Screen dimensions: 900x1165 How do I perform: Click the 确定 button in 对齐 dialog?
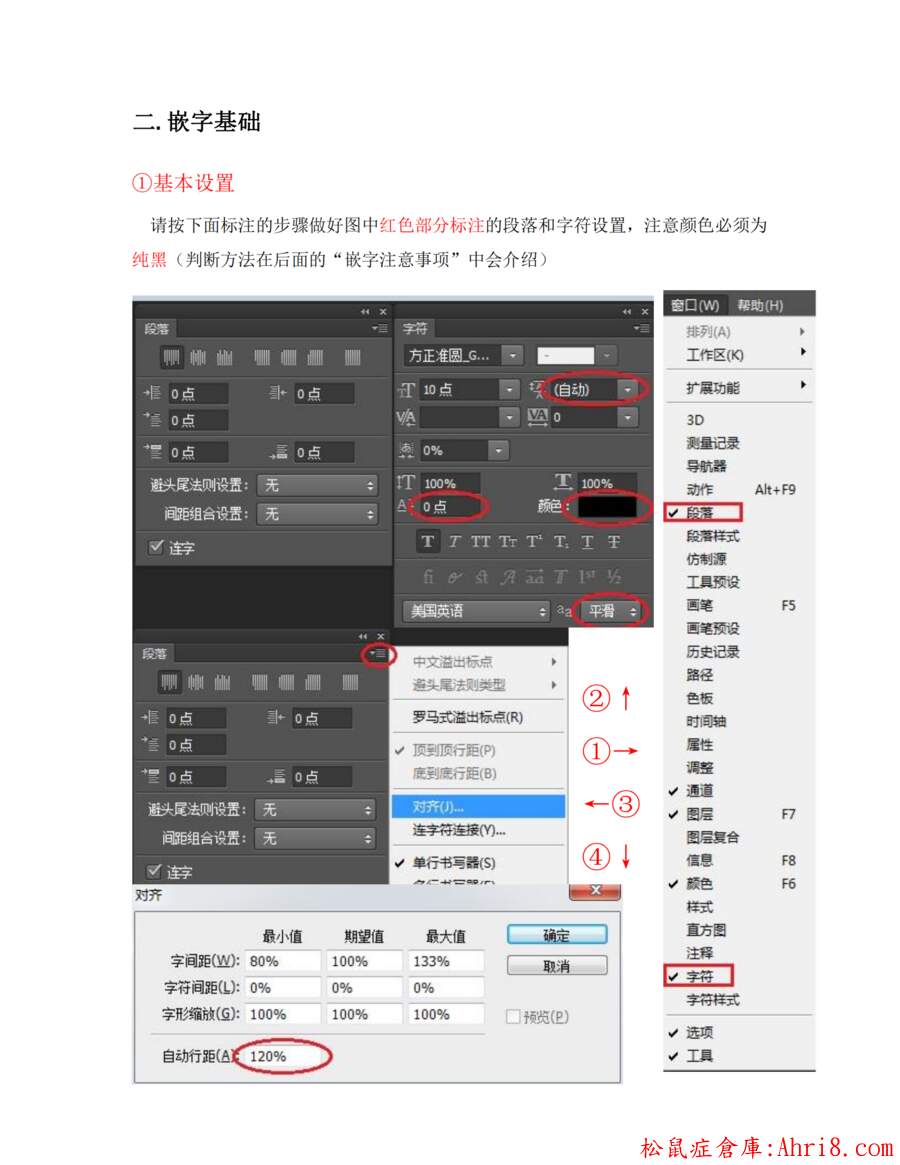coord(556,935)
